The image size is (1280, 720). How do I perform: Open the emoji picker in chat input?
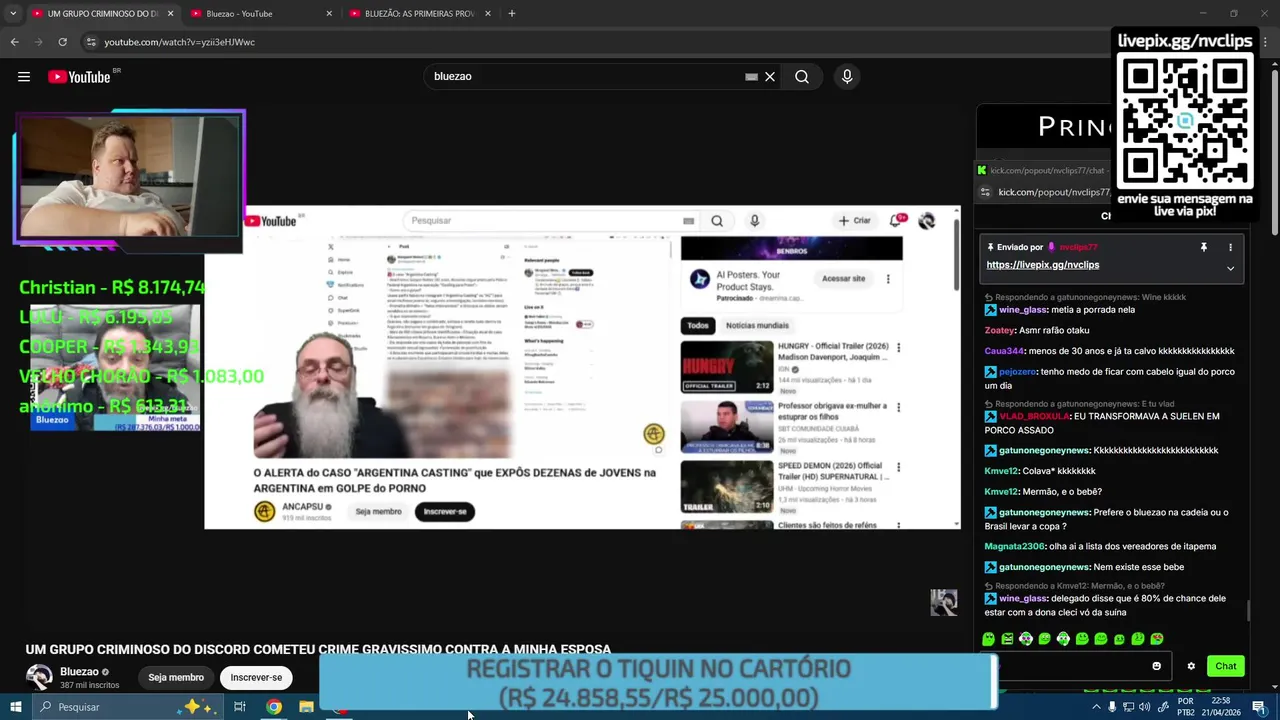coord(1157,666)
